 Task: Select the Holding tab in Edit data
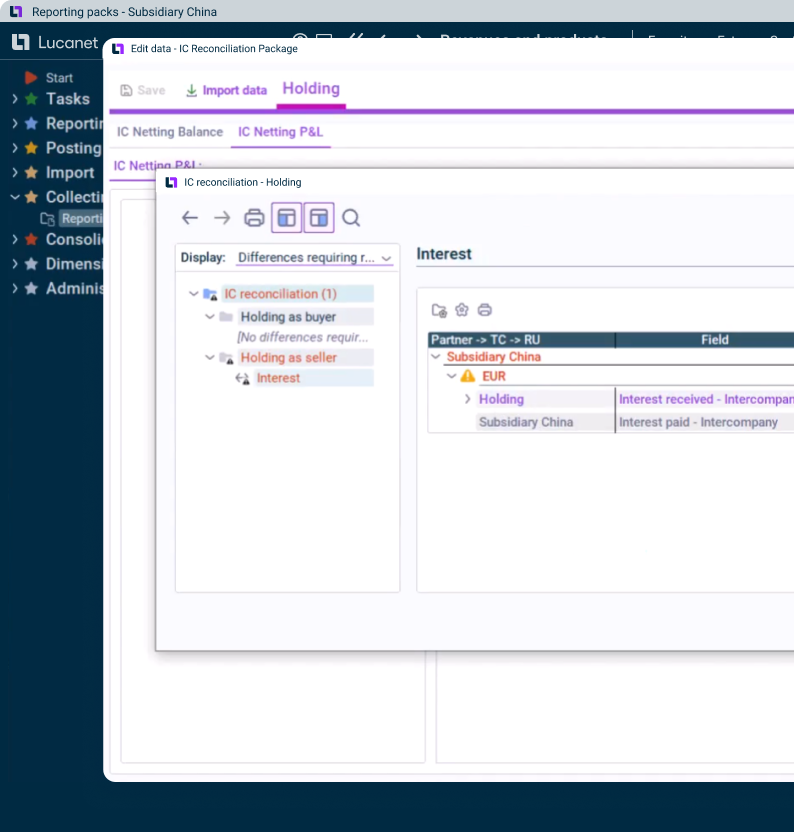311,89
